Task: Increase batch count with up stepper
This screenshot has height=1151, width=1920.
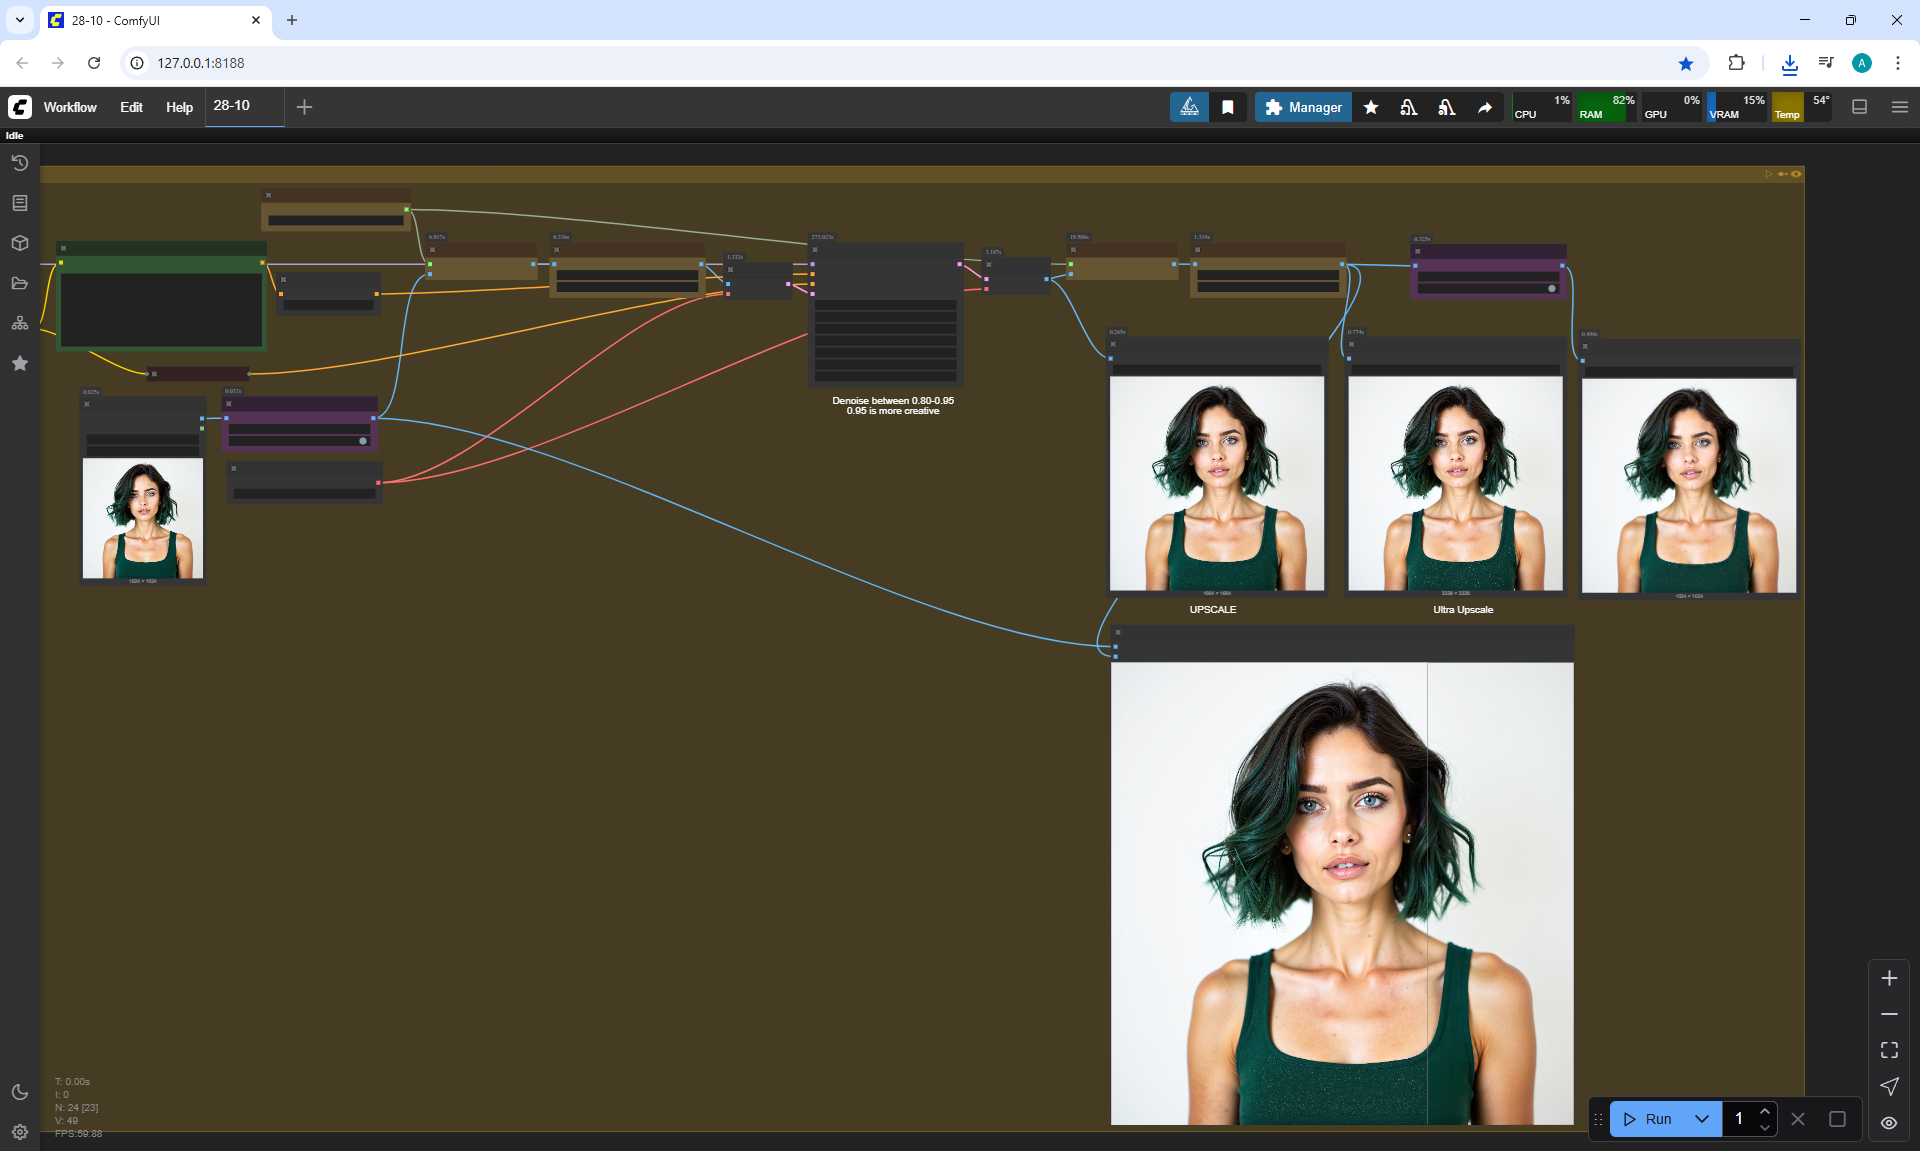Action: [x=1765, y=1111]
